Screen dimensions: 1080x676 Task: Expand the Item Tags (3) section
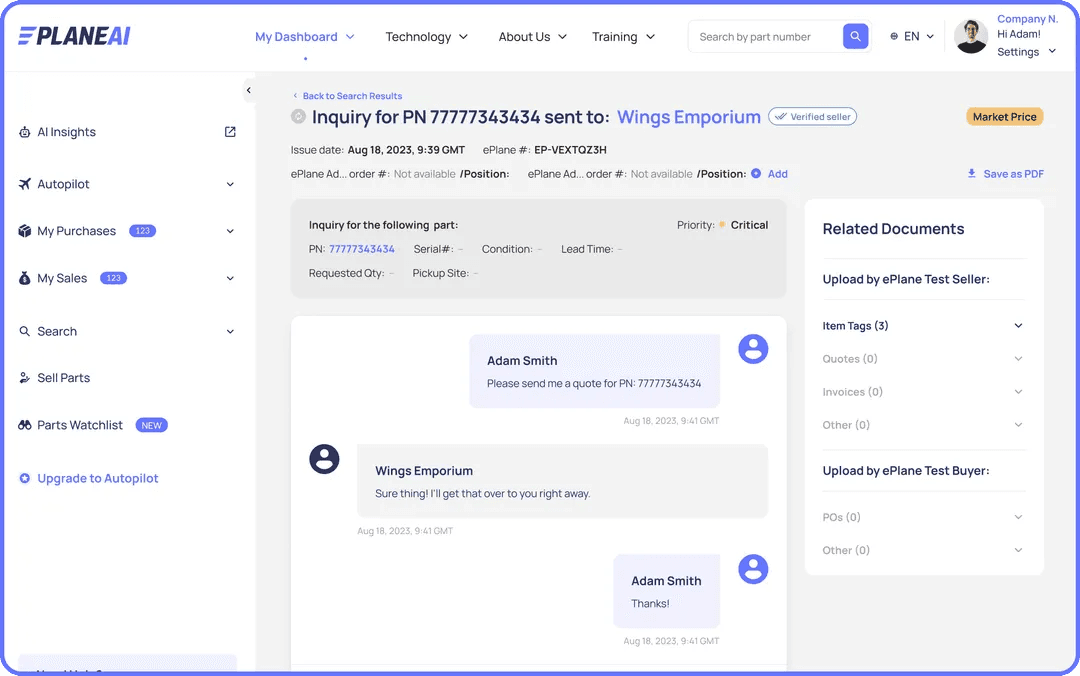pyautogui.click(x=1018, y=326)
